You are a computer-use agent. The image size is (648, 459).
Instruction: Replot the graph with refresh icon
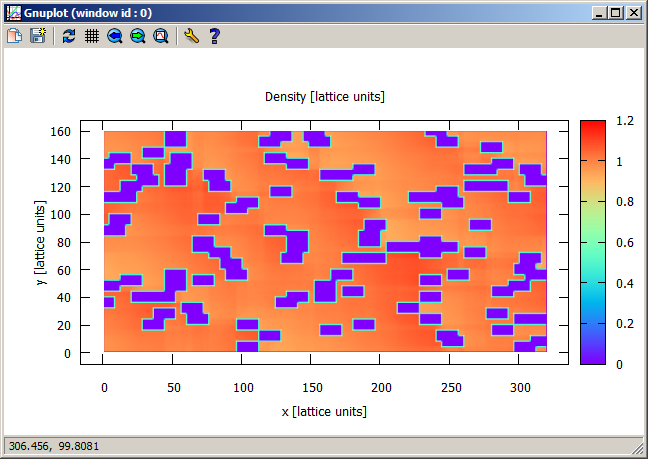pos(68,36)
